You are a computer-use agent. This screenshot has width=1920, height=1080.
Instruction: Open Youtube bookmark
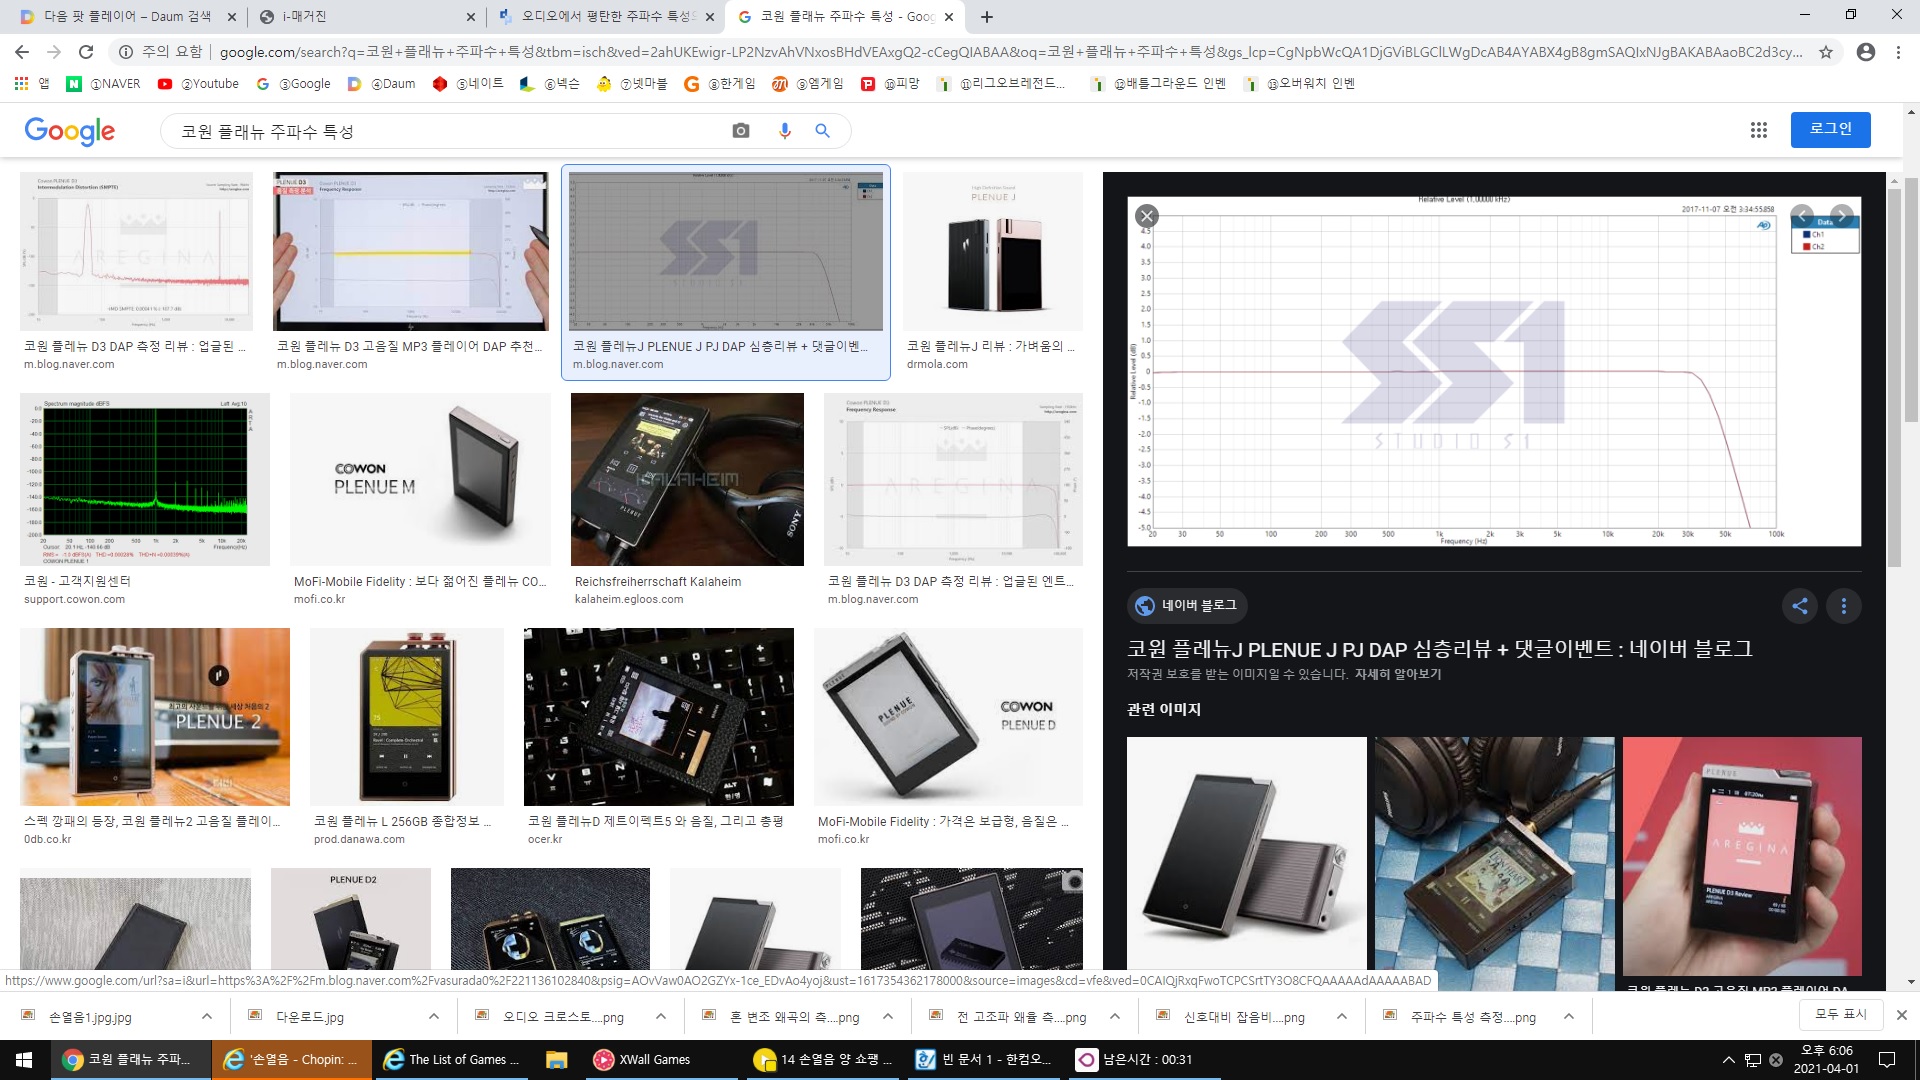coord(199,84)
